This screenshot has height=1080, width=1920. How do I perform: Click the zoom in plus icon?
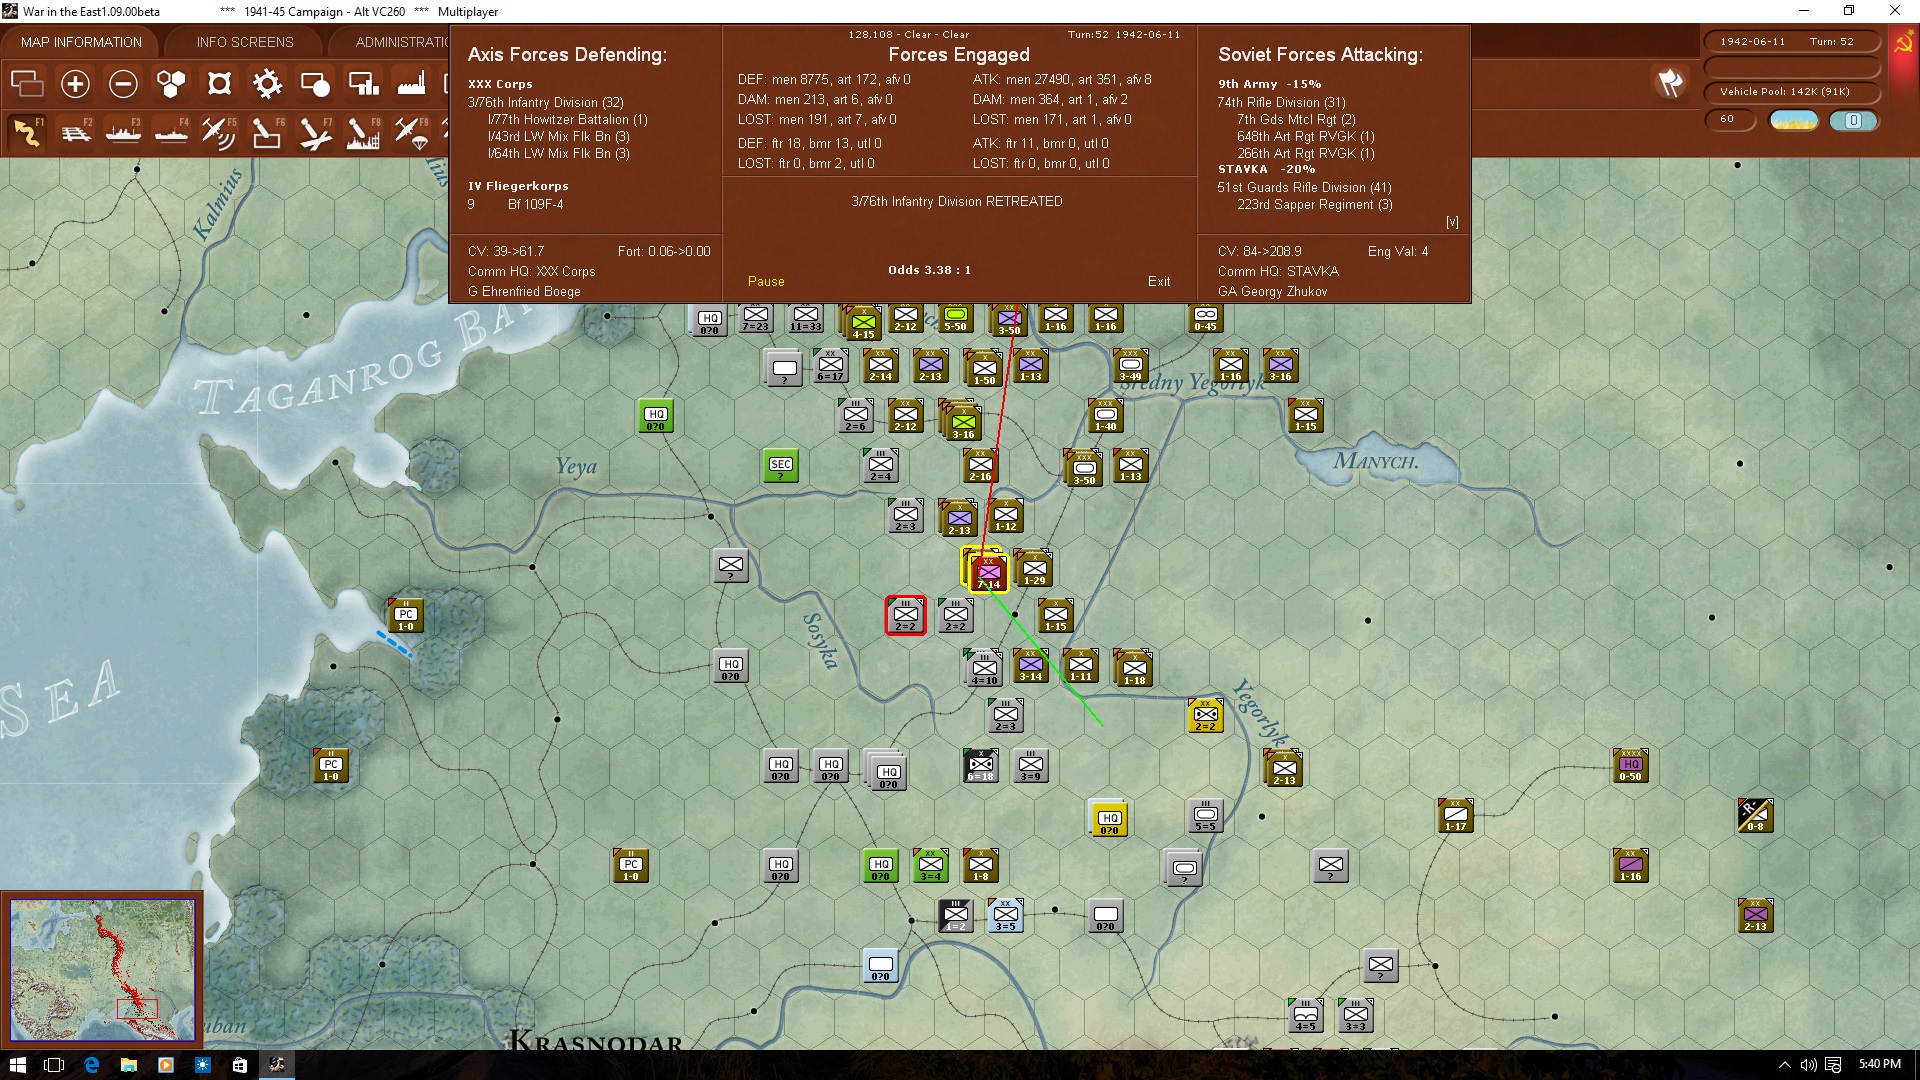75,84
